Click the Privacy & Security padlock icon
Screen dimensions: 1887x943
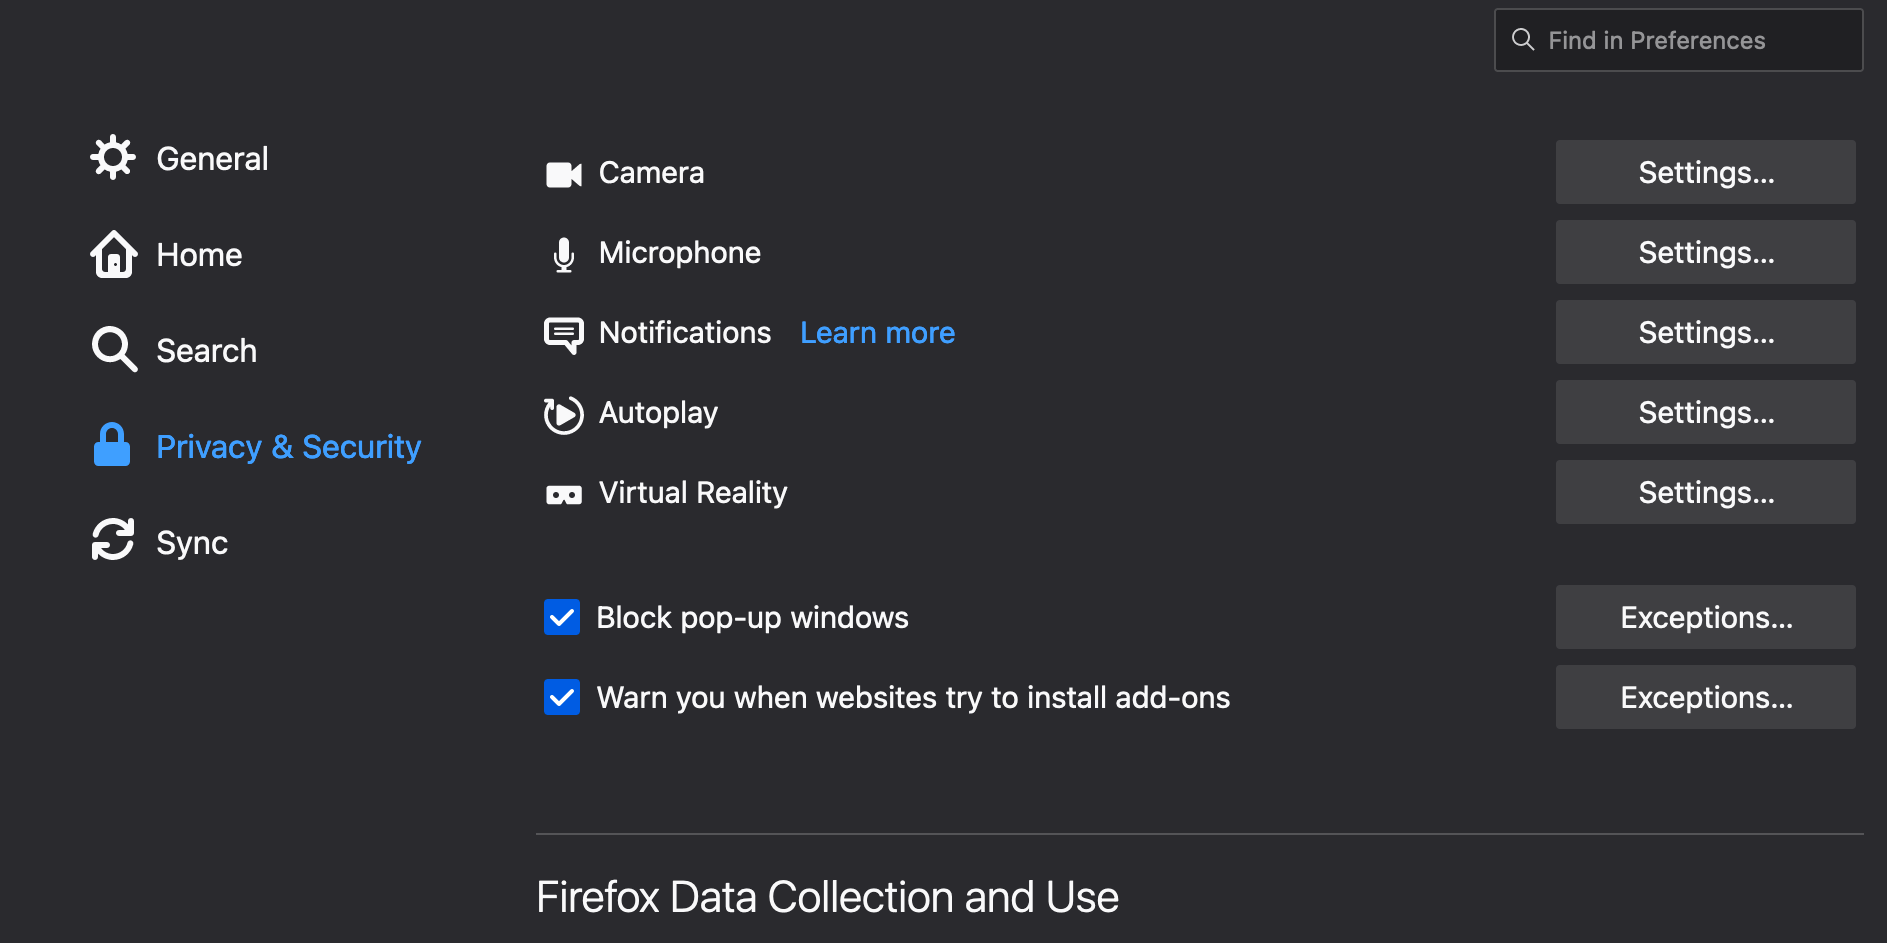[x=113, y=445]
